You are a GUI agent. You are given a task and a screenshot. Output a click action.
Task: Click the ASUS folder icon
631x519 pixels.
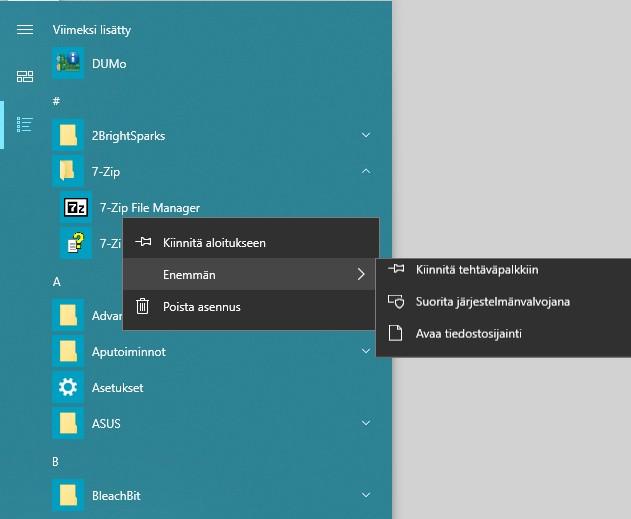click(68, 423)
